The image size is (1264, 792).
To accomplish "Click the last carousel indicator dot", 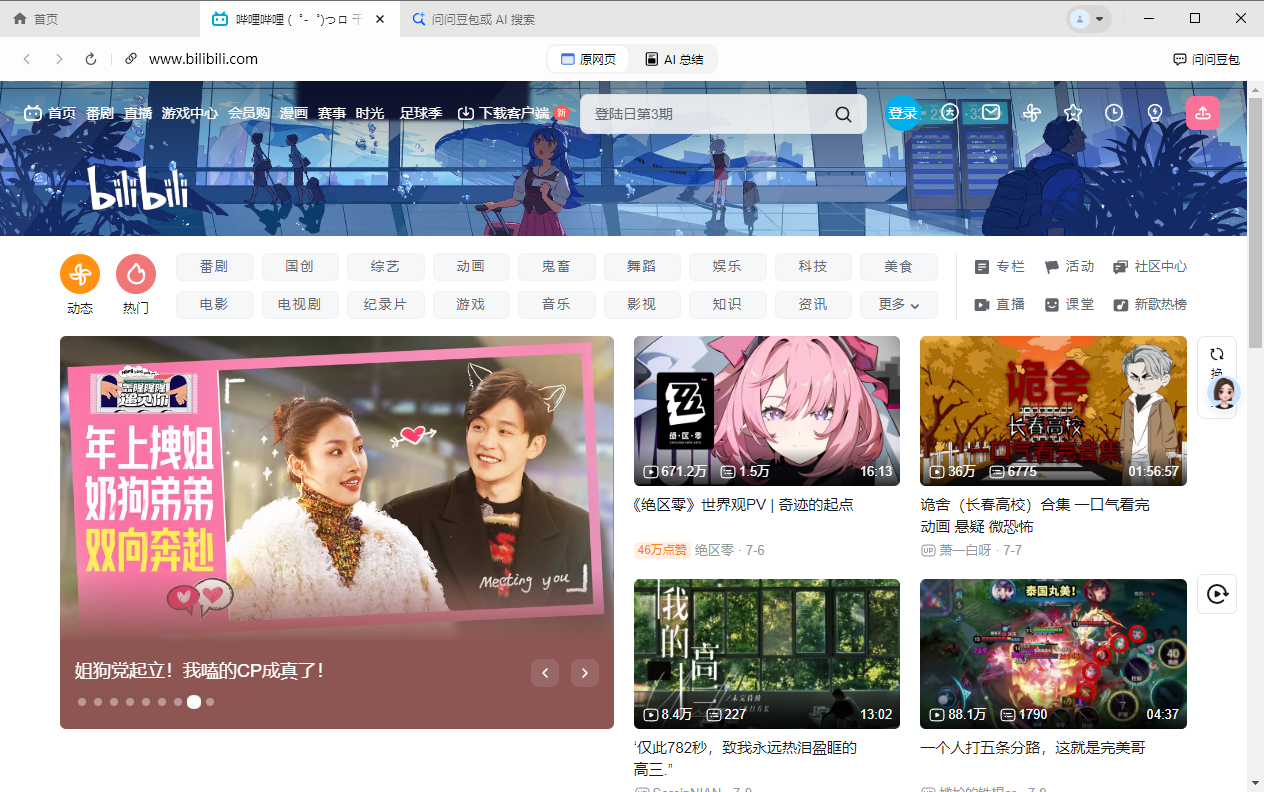I will click(x=210, y=702).
